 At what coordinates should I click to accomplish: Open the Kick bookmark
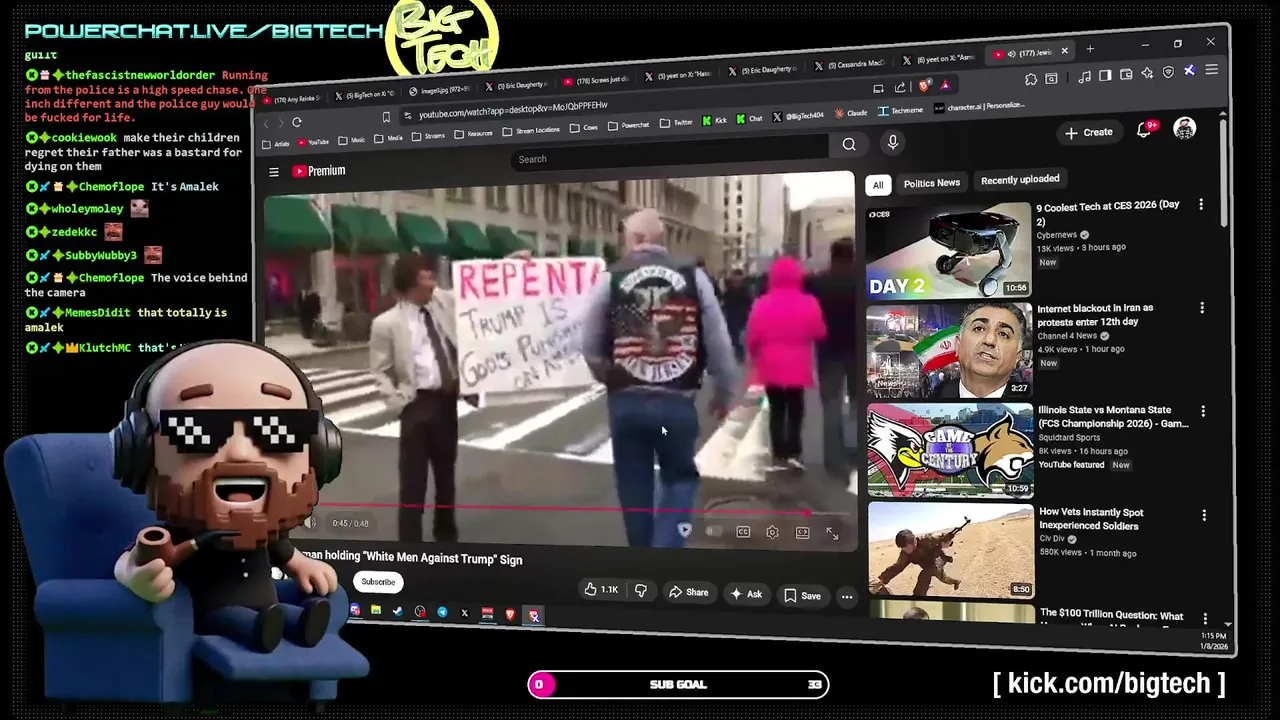point(714,120)
